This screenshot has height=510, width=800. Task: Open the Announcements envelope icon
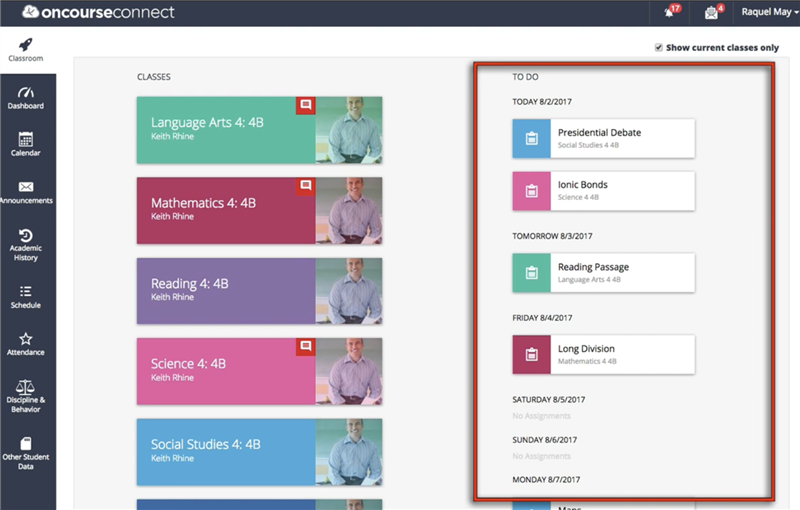click(26, 187)
